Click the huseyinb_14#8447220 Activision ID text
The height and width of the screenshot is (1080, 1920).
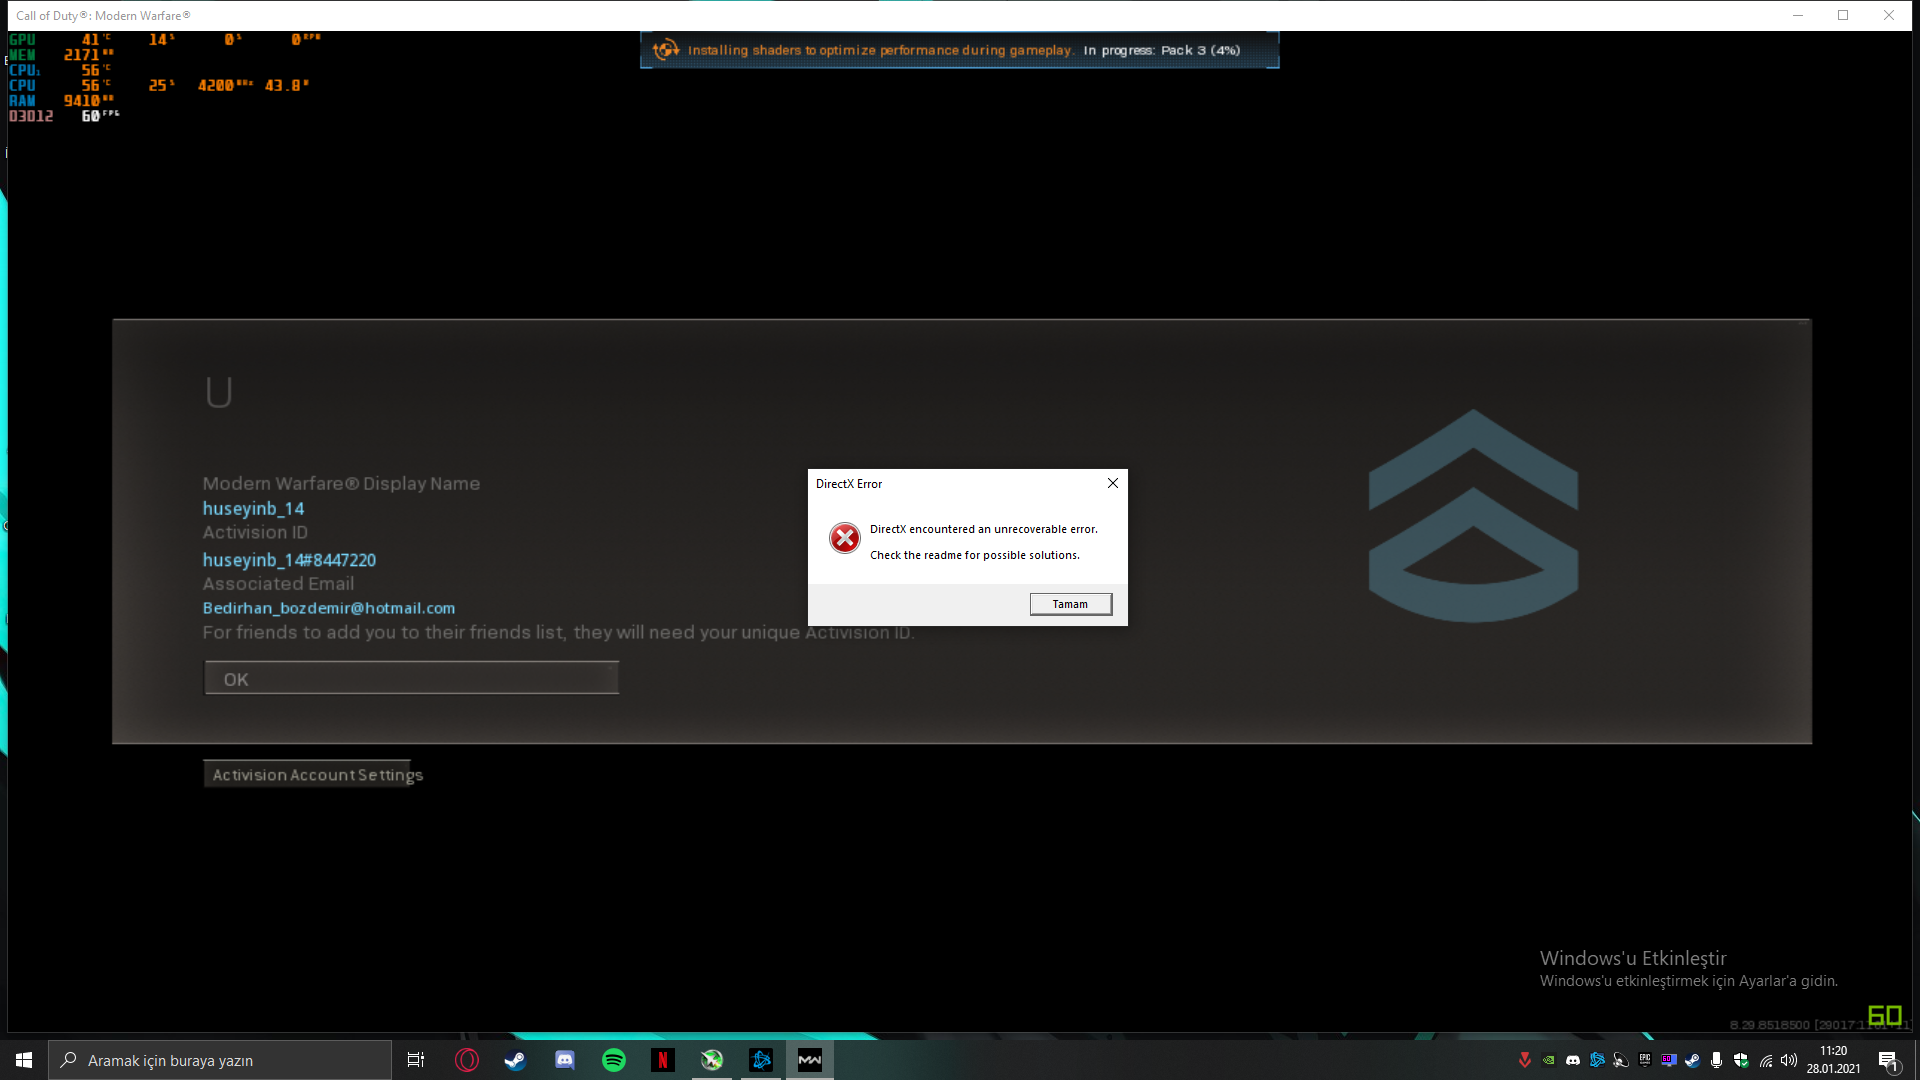click(289, 560)
